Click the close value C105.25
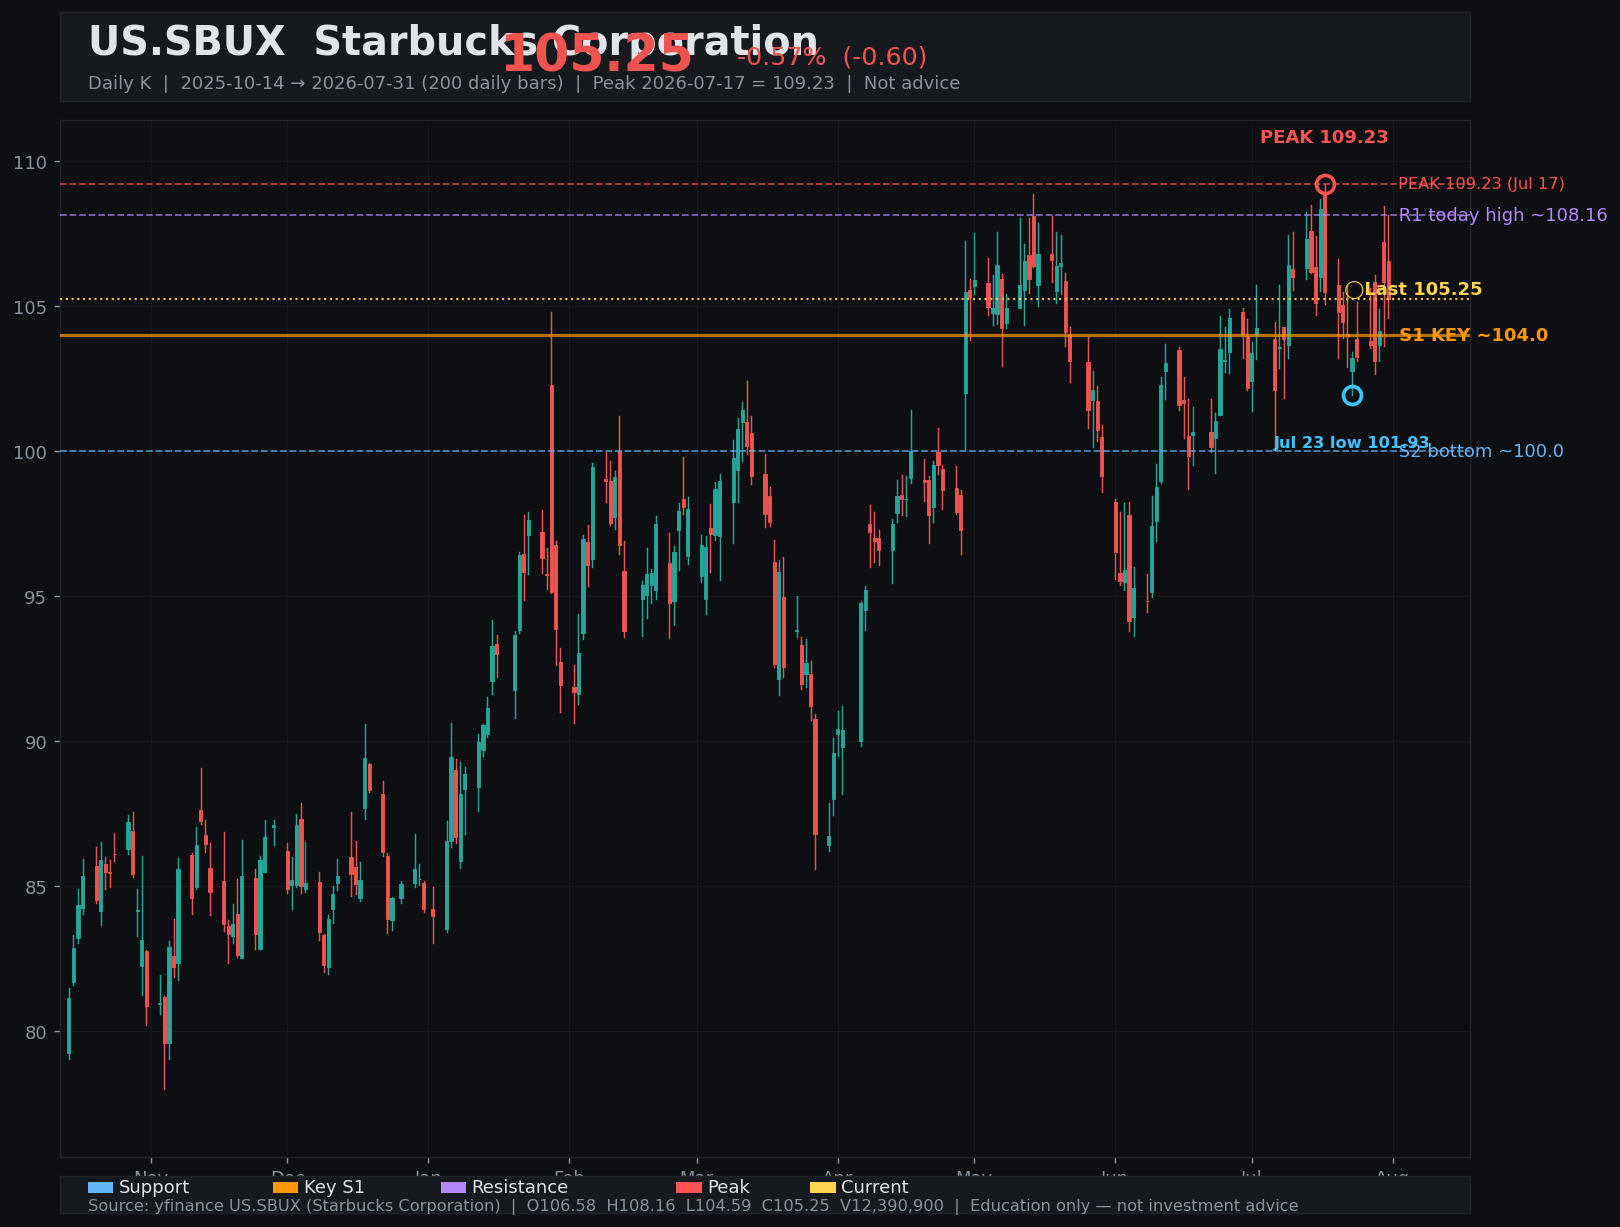This screenshot has height=1227, width=1620. pos(795,1206)
